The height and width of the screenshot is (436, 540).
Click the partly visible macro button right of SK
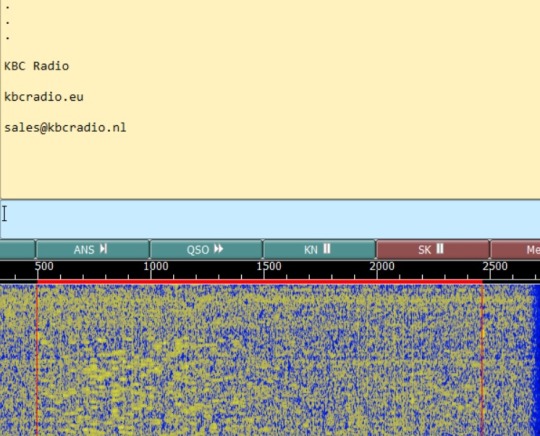(x=516, y=249)
